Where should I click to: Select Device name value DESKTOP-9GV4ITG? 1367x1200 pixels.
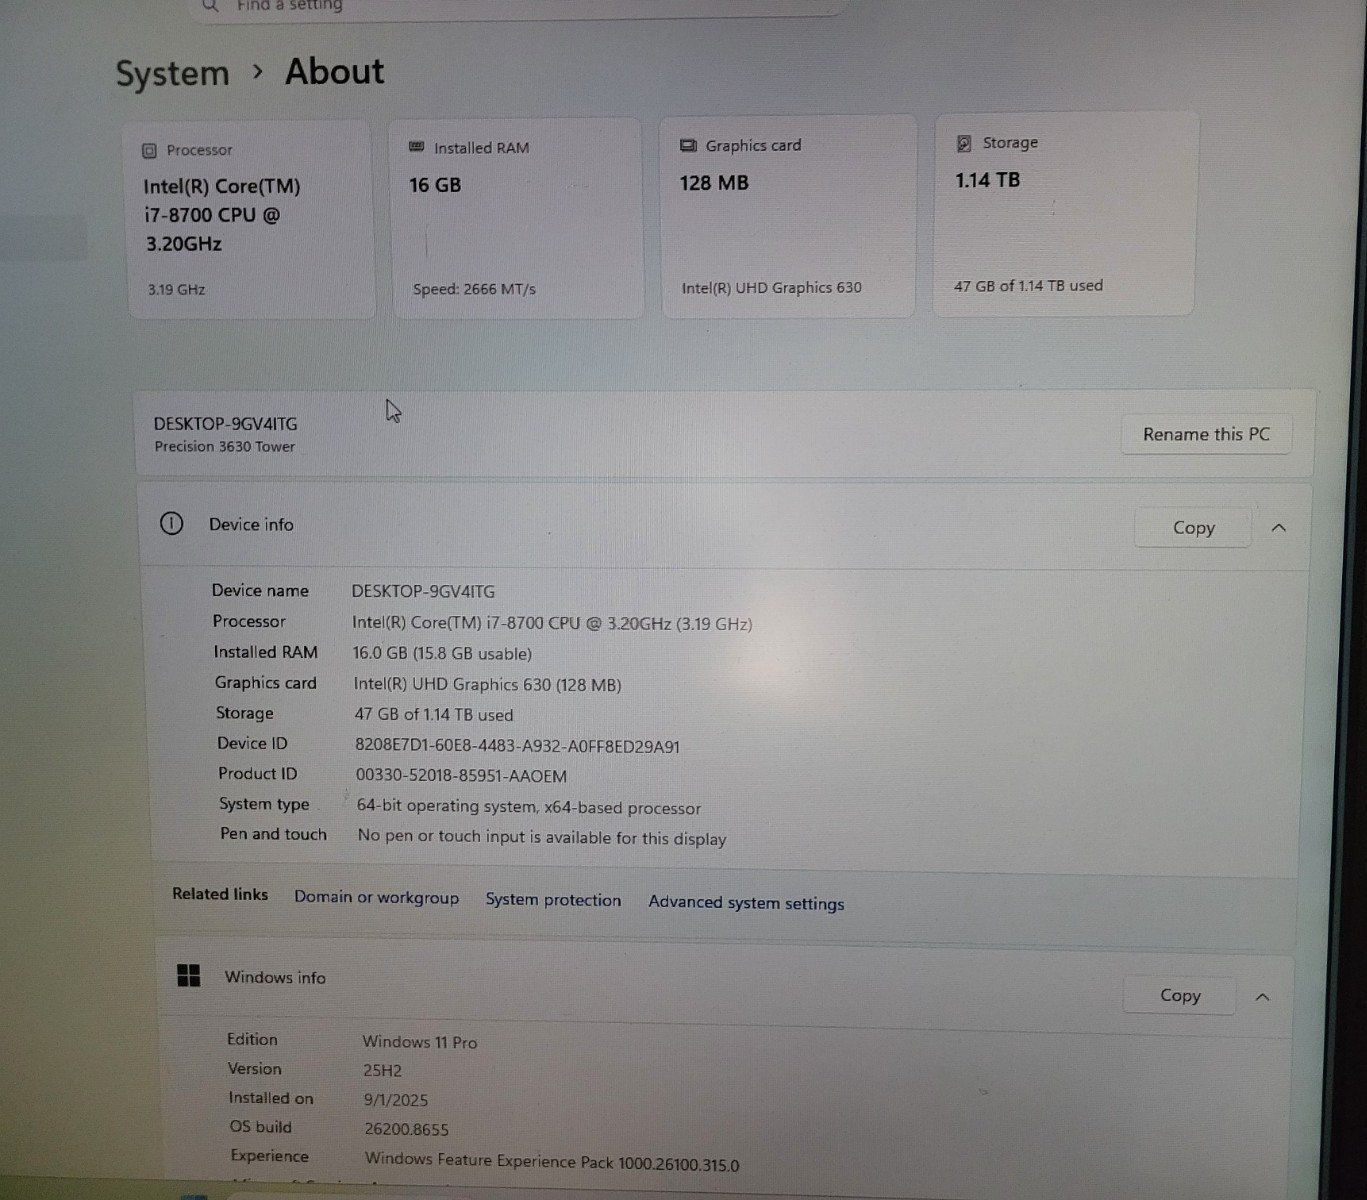[x=423, y=591]
